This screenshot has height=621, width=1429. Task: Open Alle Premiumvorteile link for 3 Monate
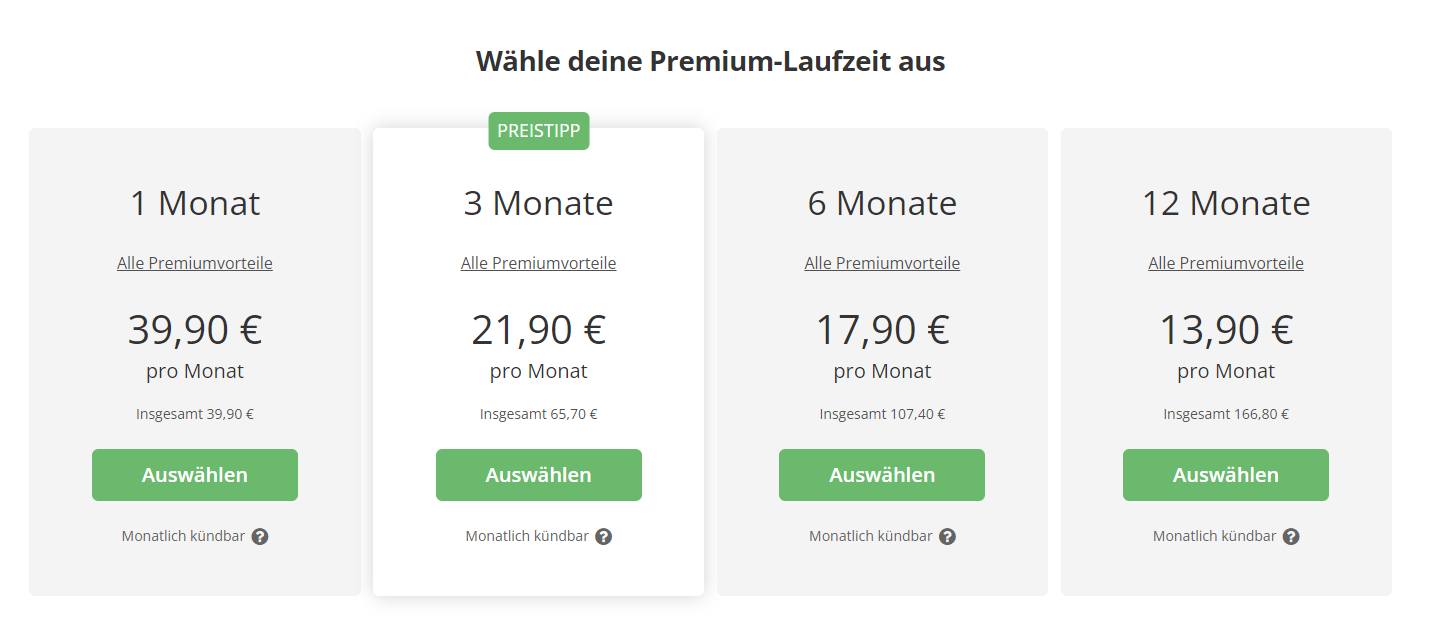click(538, 263)
